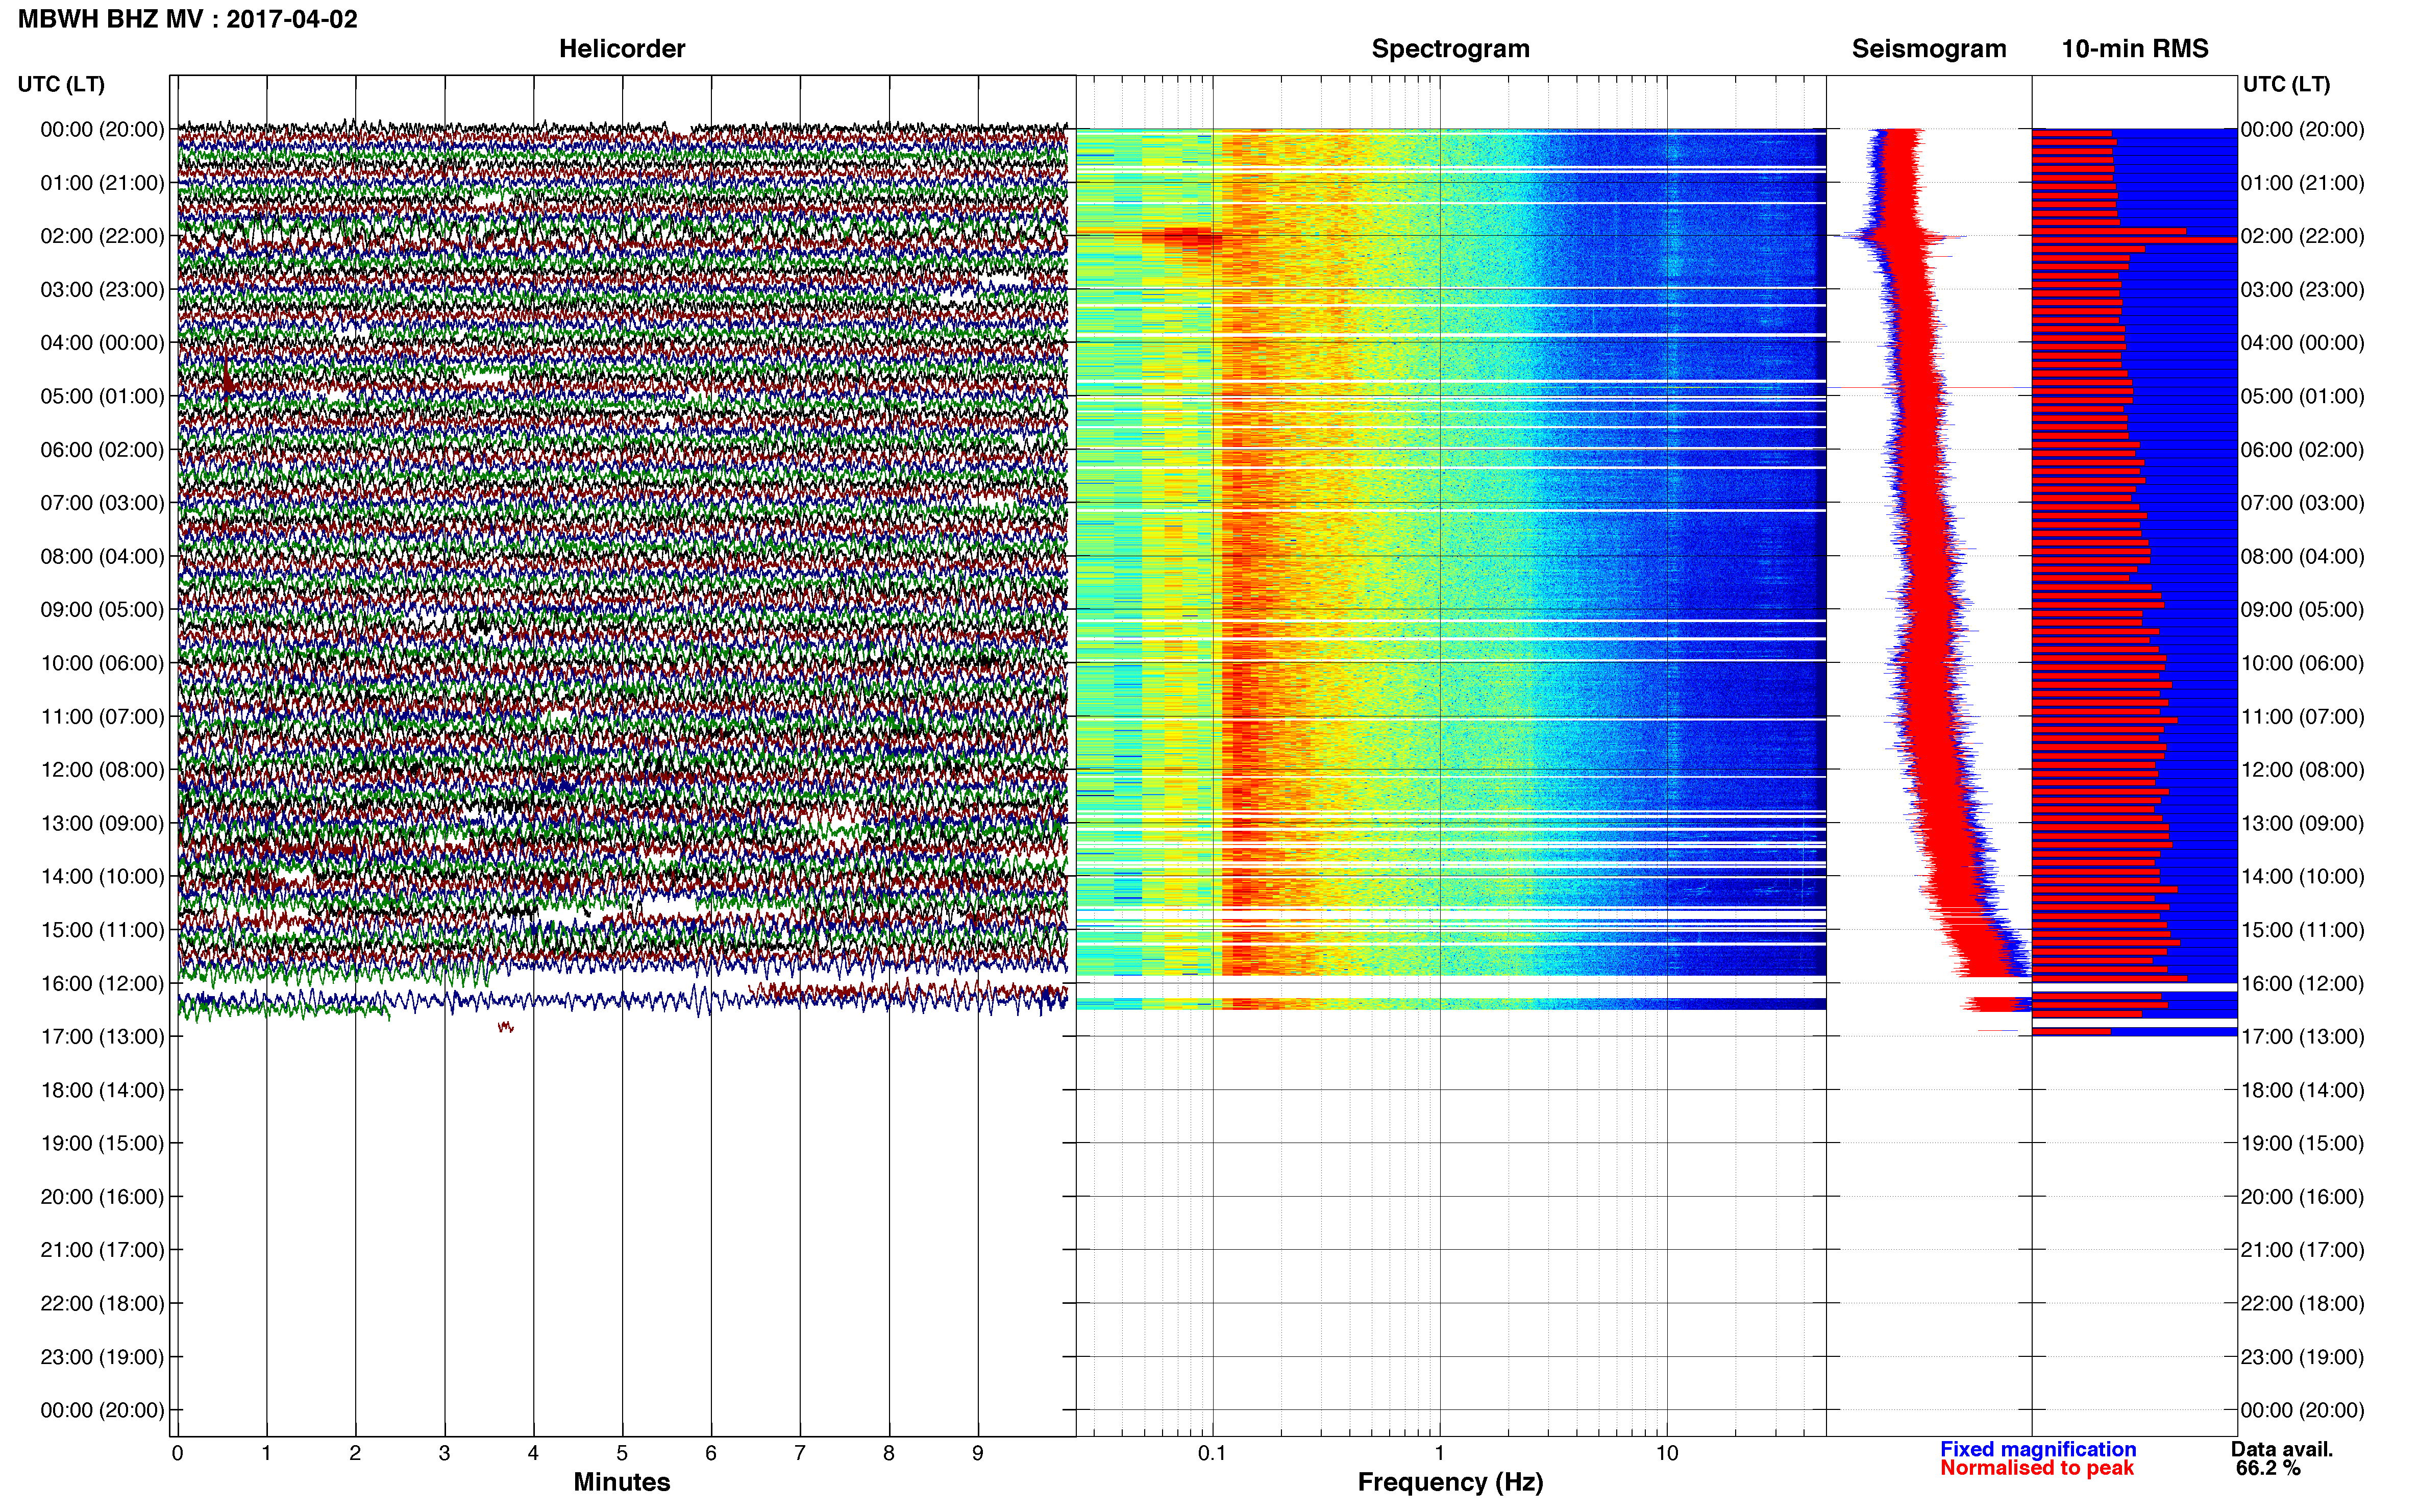The width and height of the screenshot is (2419, 1512).
Task: Click the 'Normalised to peak' legend text
Action: coord(2037,1468)
